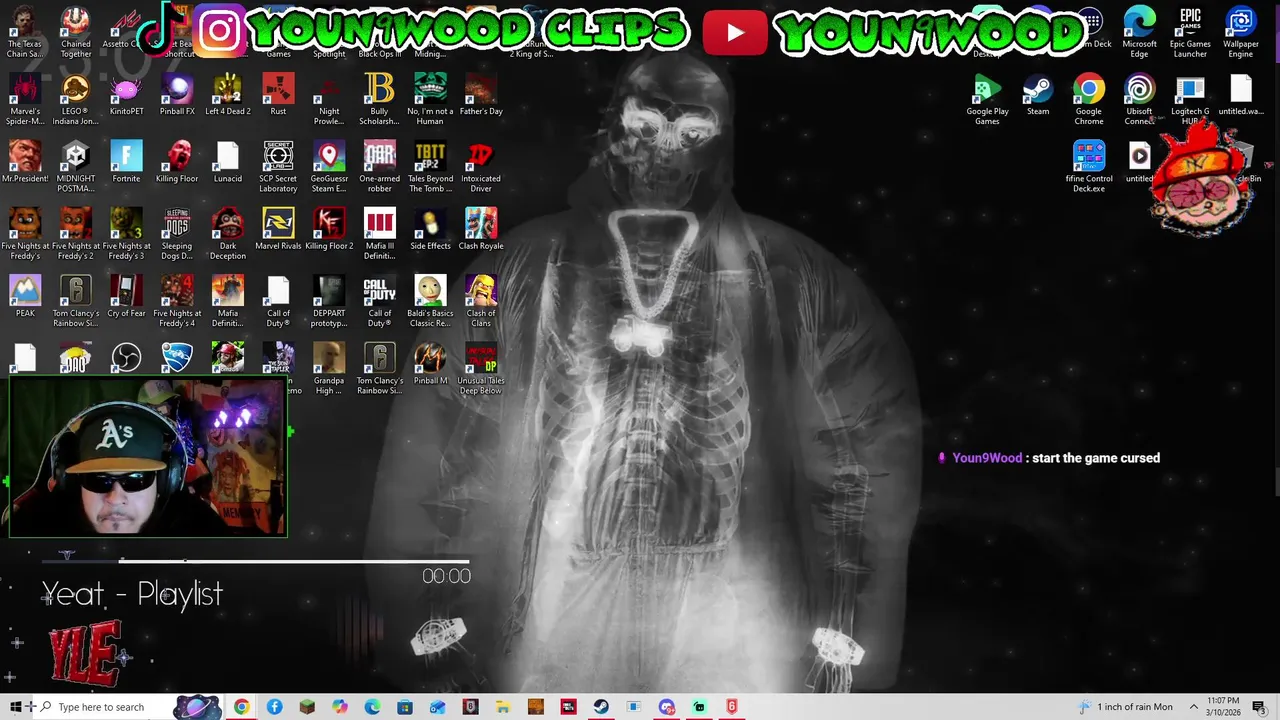Open the weather rain forecast widget
Image resolution: width=1280 pixels, height=720 pixels.
pyautogui.click(x=1124, y=707)
